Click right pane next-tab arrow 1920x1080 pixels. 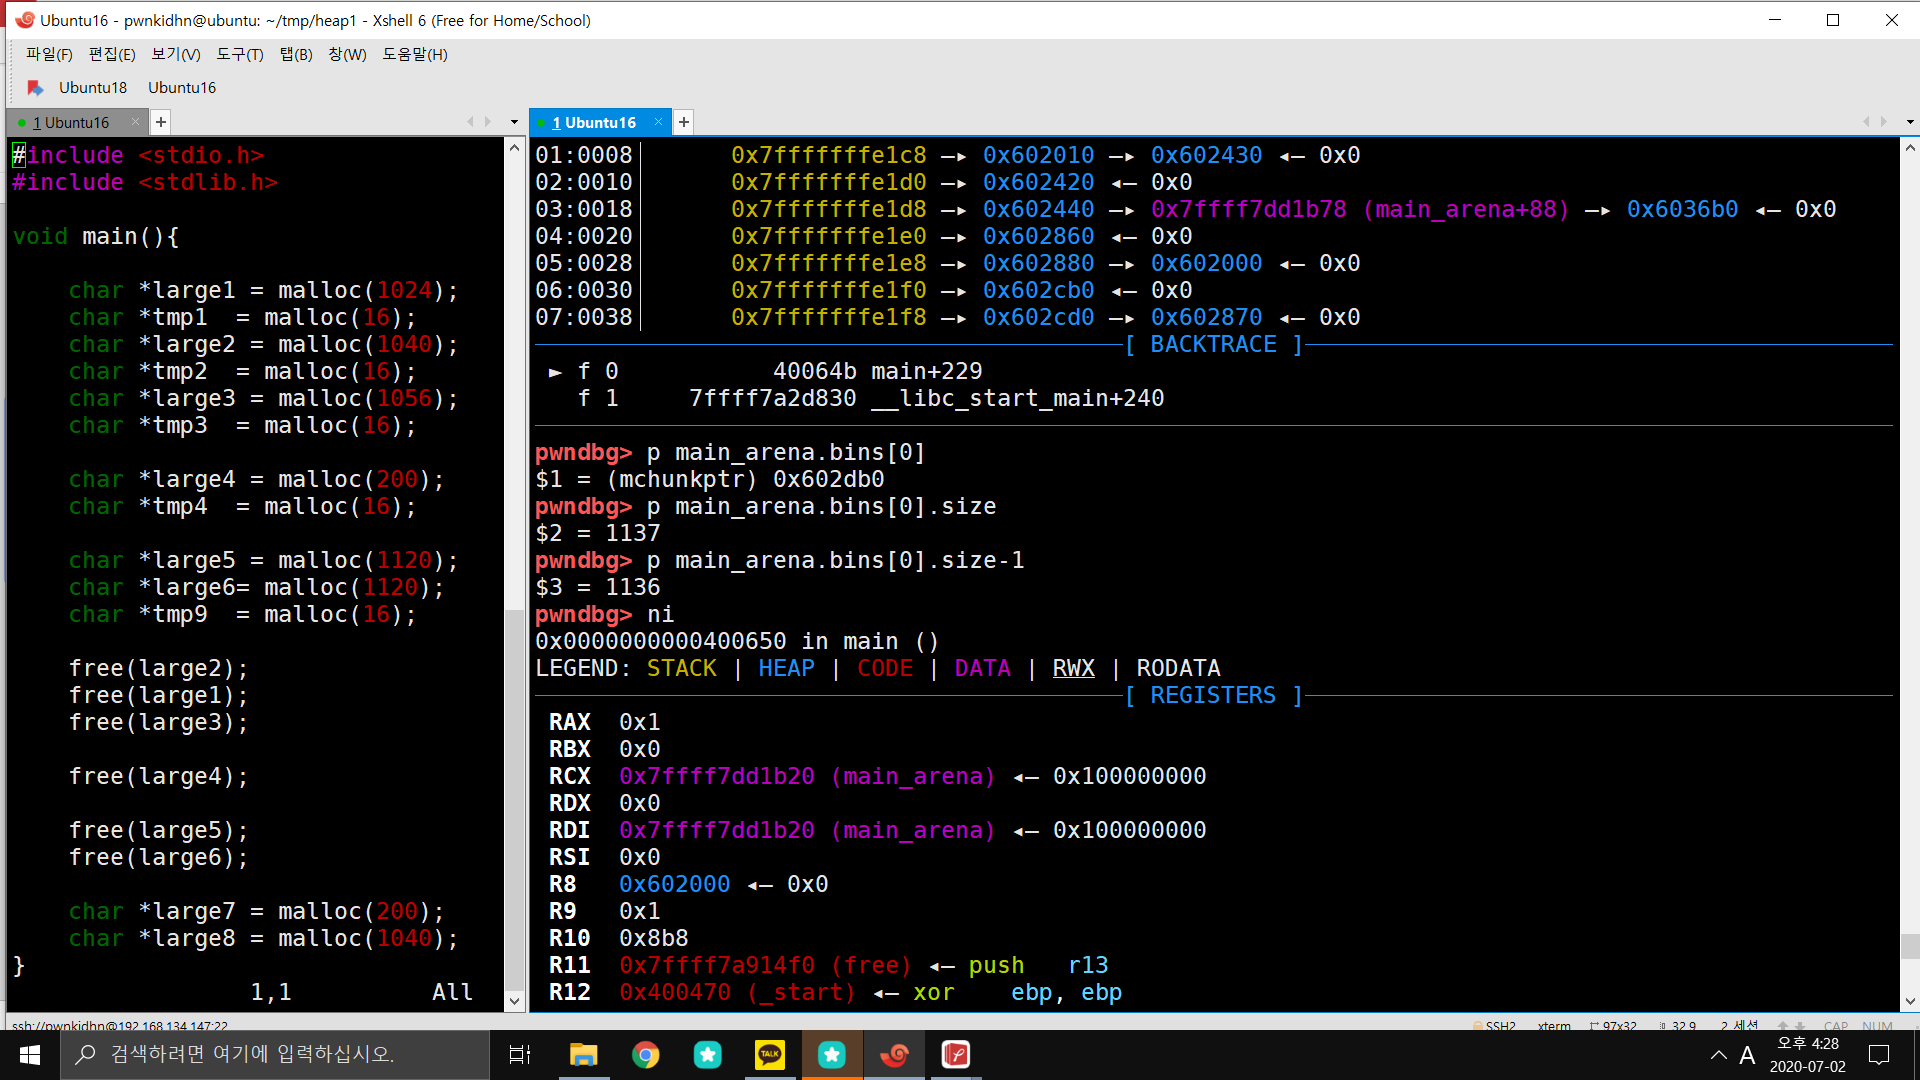click(x=1884, y=122)
